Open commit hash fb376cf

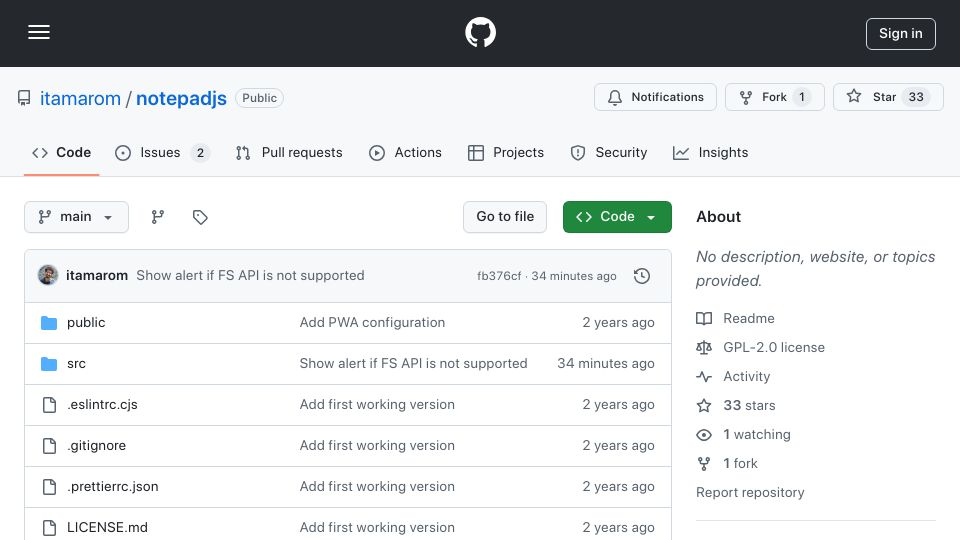[x=499, y=276]
